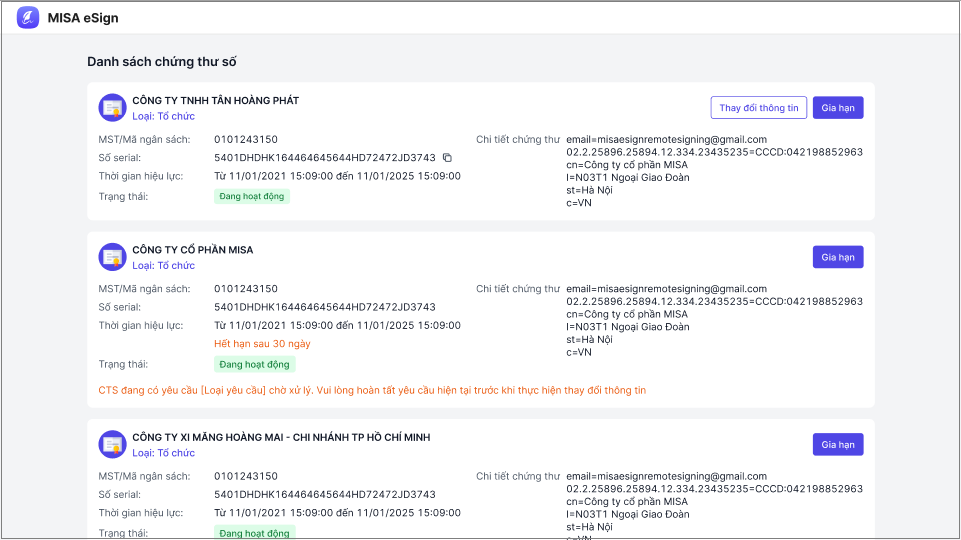Click Đang hoạt động status badge of Tân Hoàng Phát
This screenshot has width=961, height=540.
coord(252,196)
